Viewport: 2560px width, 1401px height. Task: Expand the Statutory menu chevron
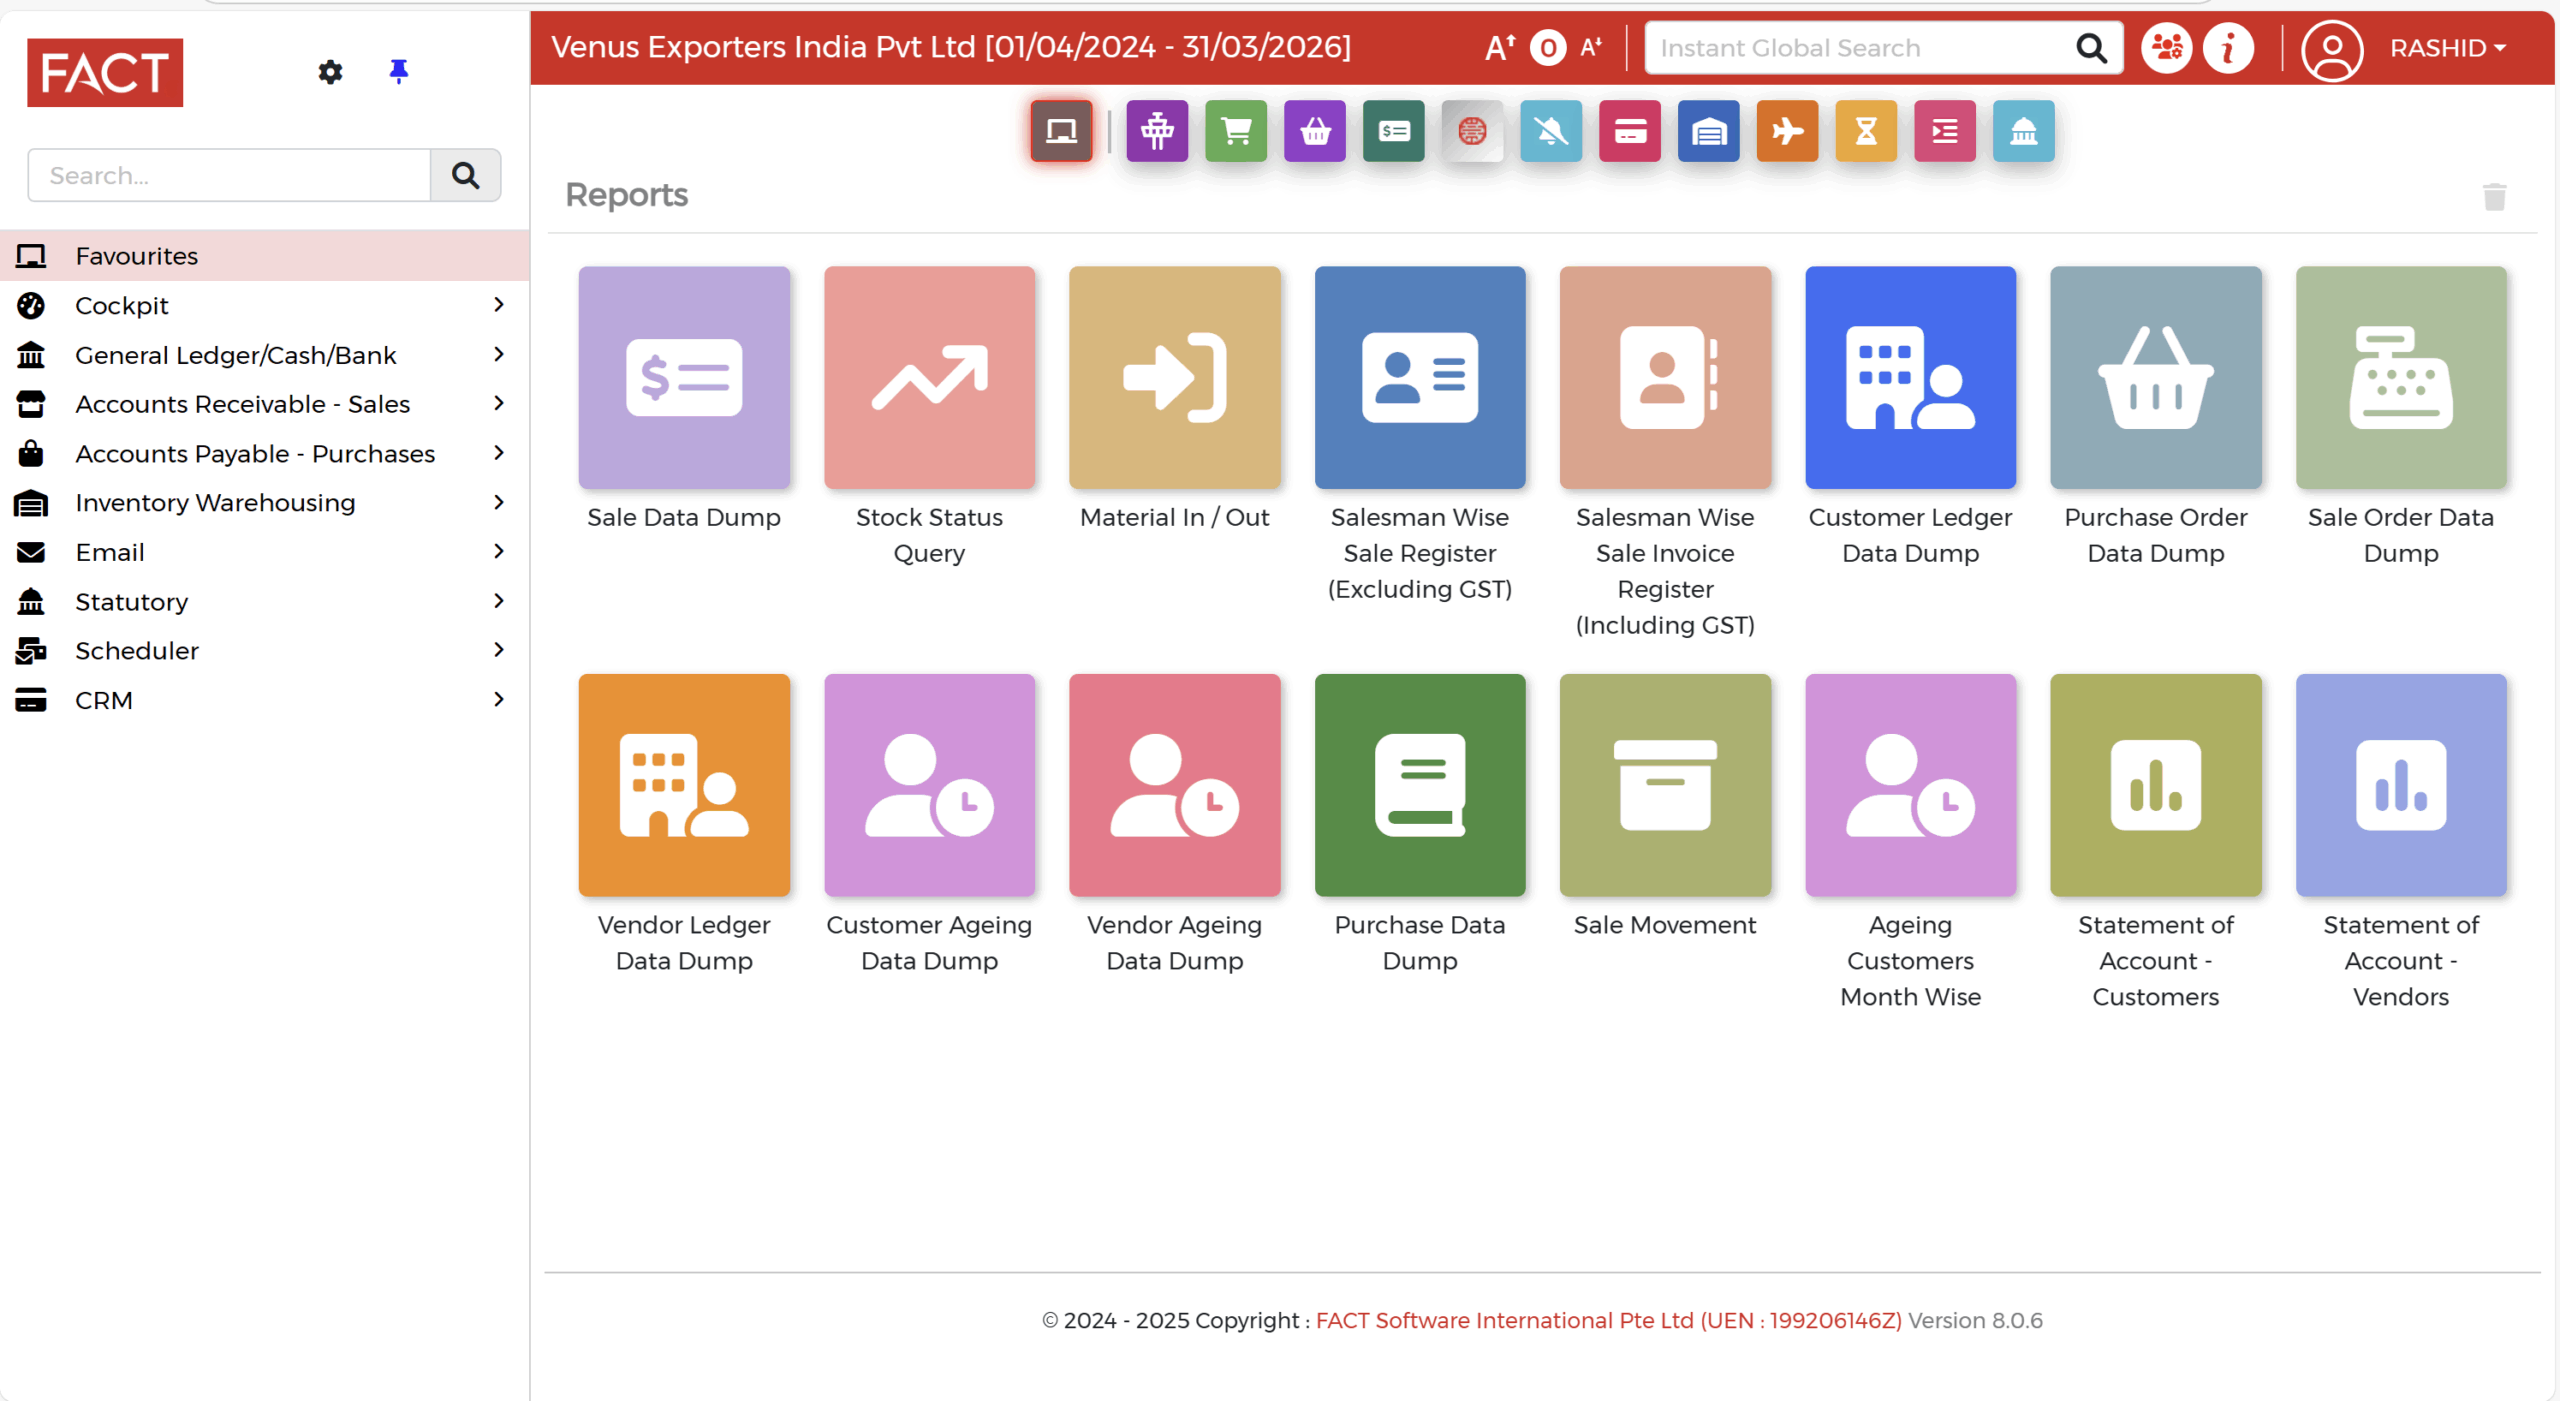click(x=499, y=601)
